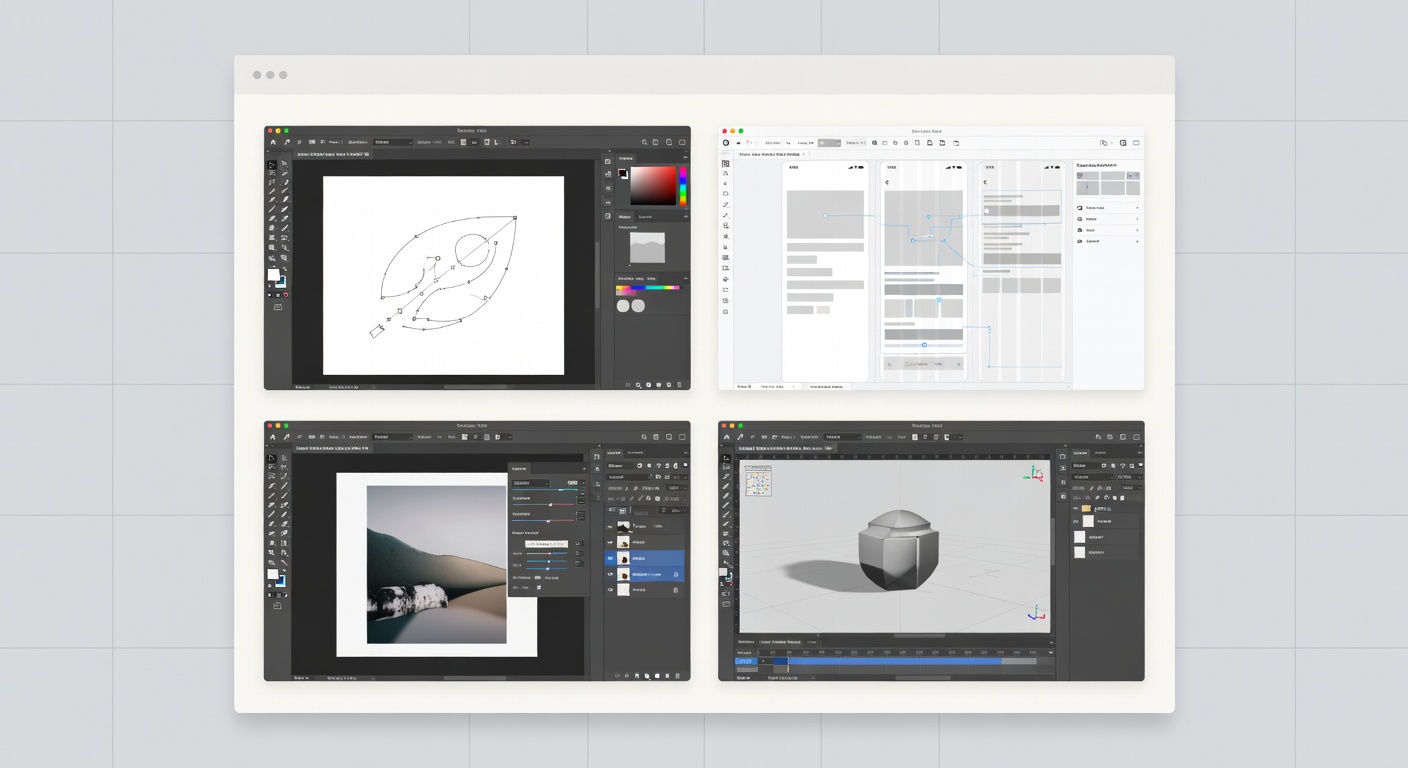Screen dimensions: 1408x768
Task: Click gradient ramp field in adjustments panel
Action: 547,543
